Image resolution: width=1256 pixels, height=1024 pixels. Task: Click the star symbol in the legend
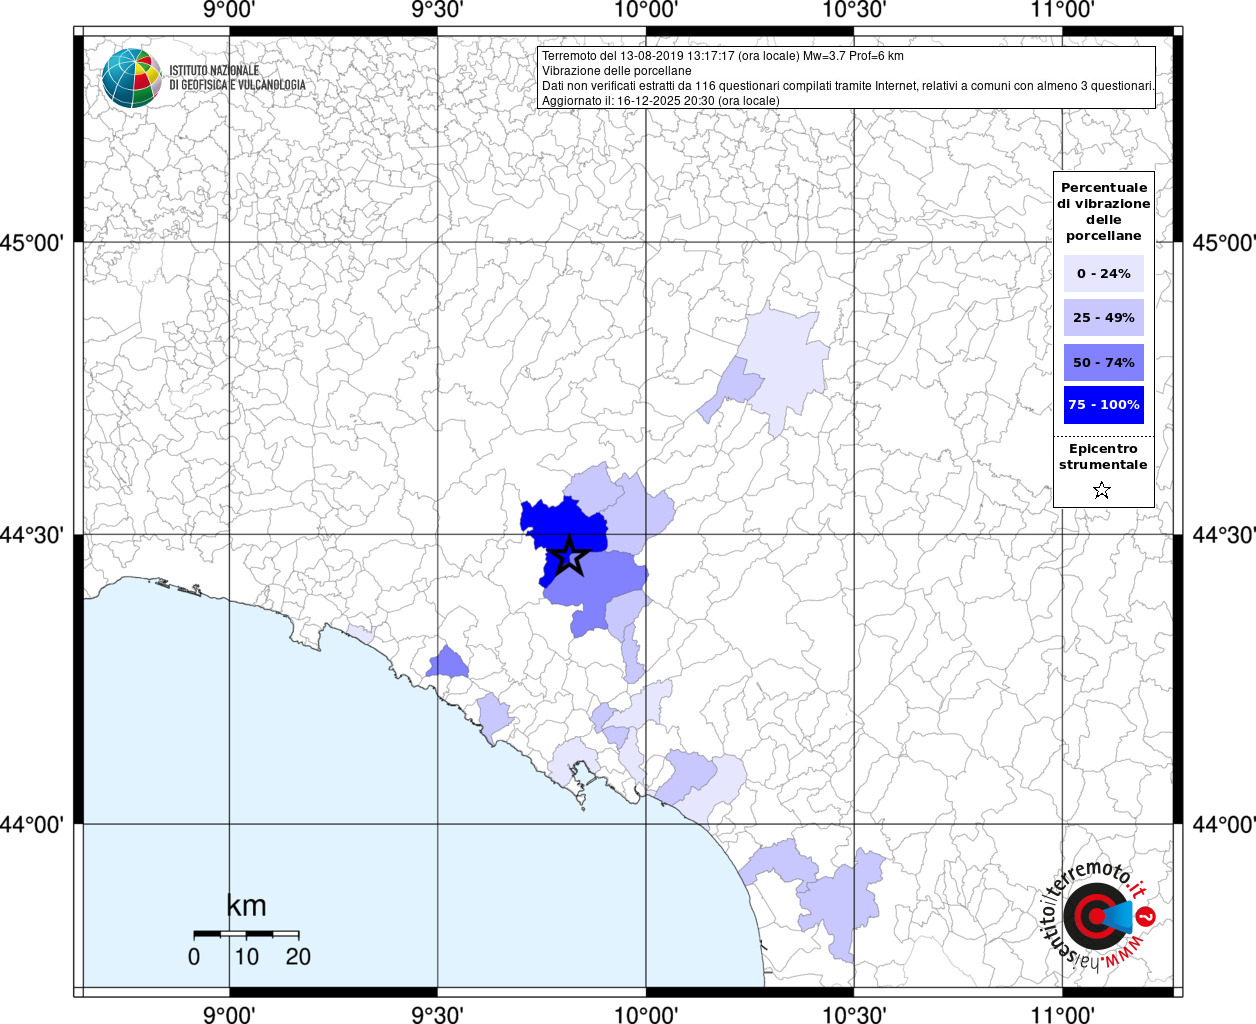point(1102,490)
